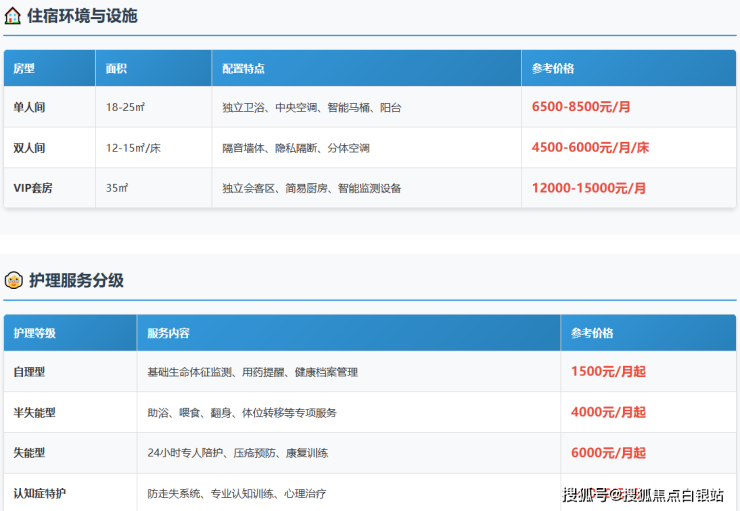Select the 单人间 row label
This screenshot has height=511, width=740.
tap(29, 107)
